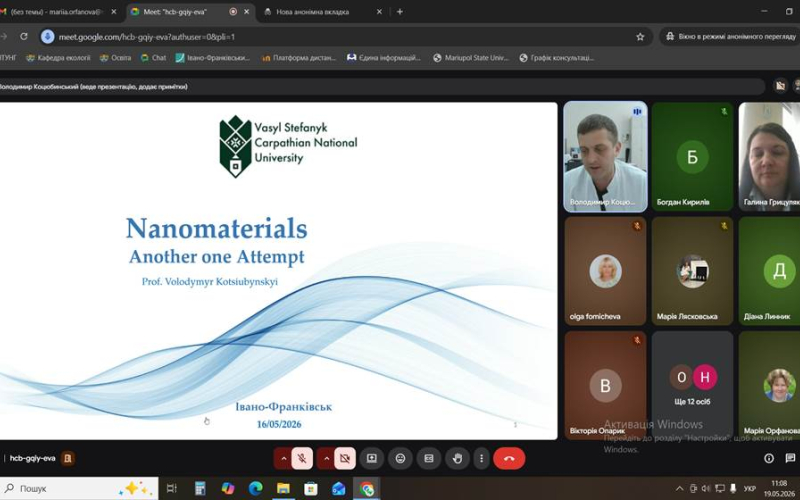Leave the call with red hang-up button
The width and height of the screenshot is (800, 500).
[x=509, y=458]
